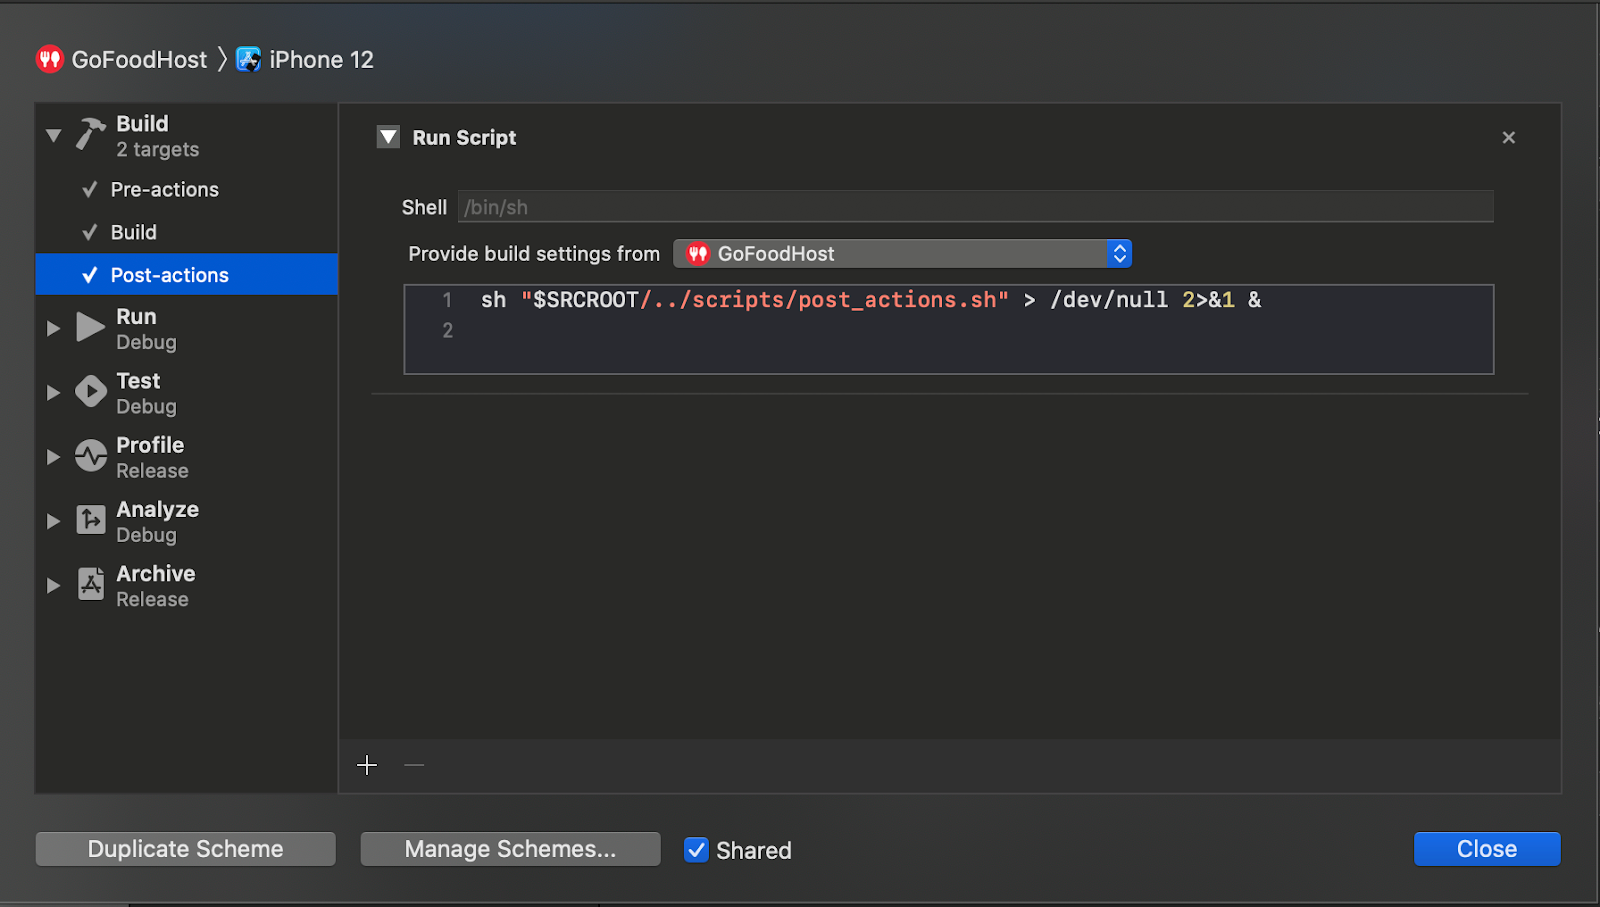Viewport: 1600px width, 907px height.
Task: Click the GoFoodHost scheme icon in breadcrumb
Action: [50, 60]
